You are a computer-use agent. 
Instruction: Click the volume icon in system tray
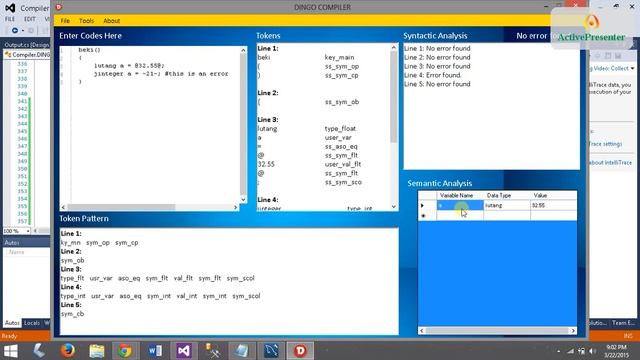(593, 351)
